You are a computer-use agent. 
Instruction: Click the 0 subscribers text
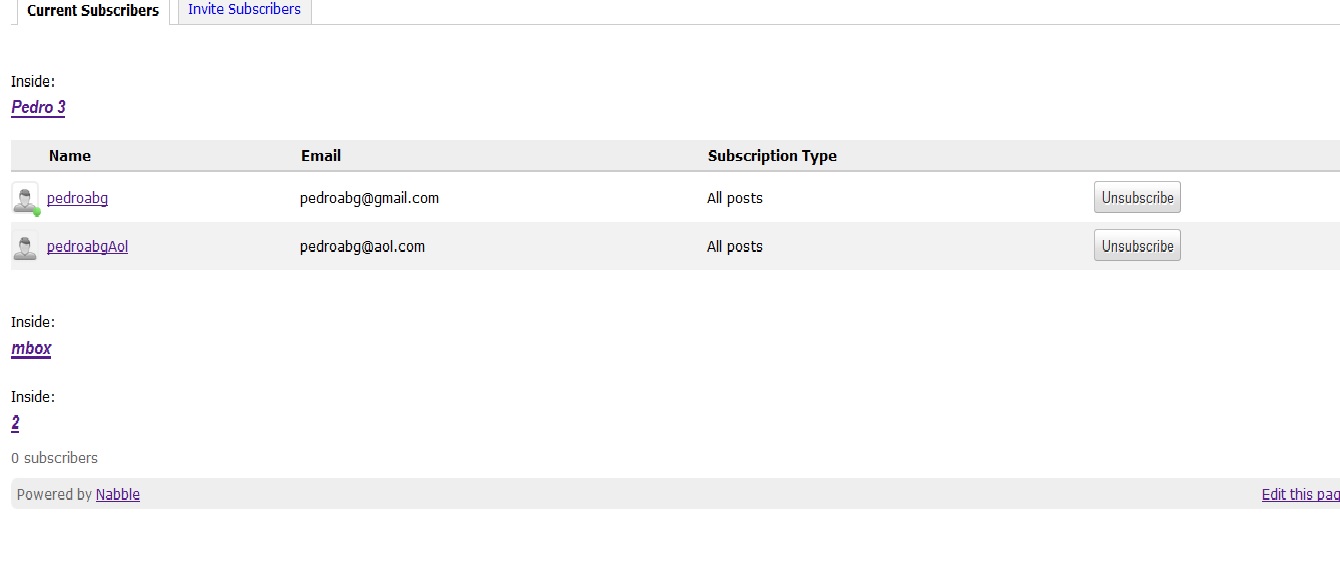pyautogui.click(x=55, y=458)
